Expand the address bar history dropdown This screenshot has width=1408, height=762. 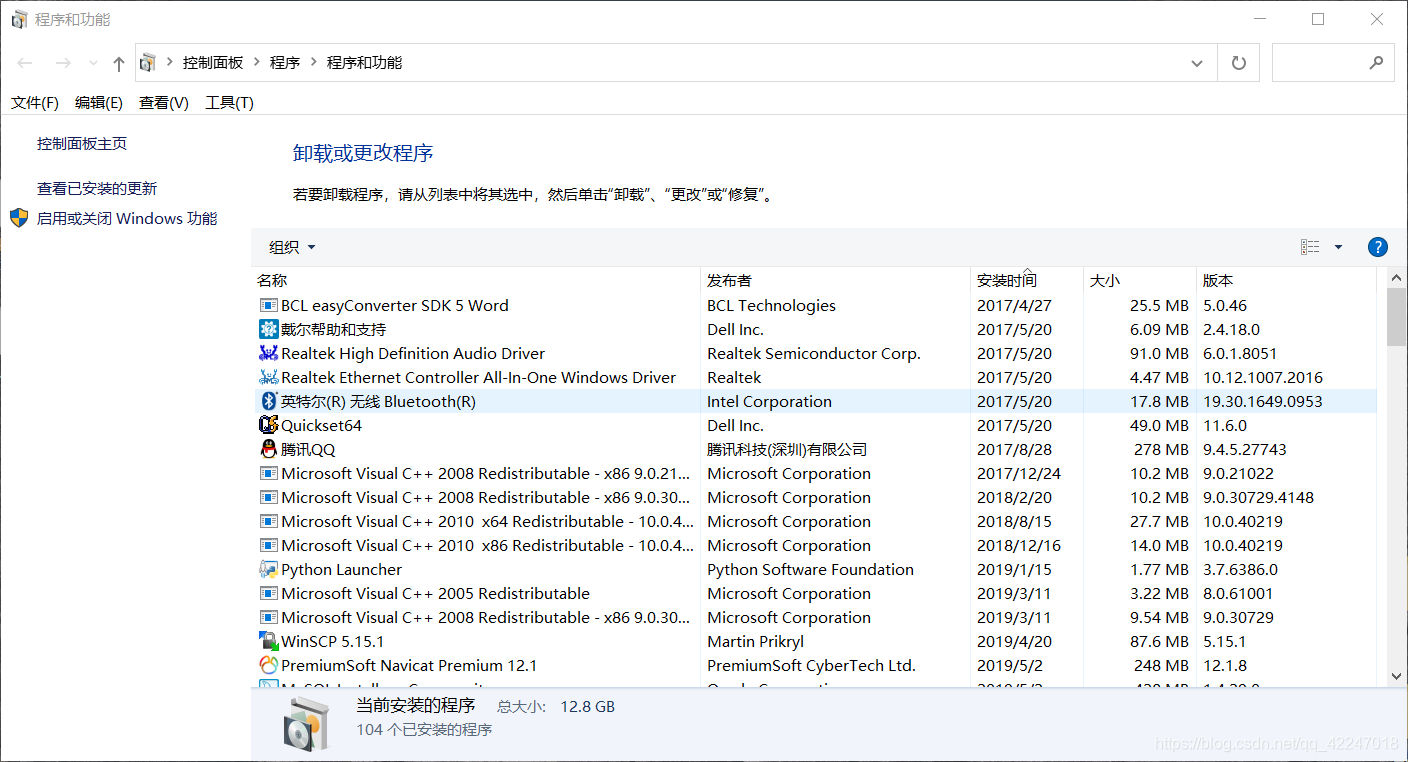[x=1197, y=63]
